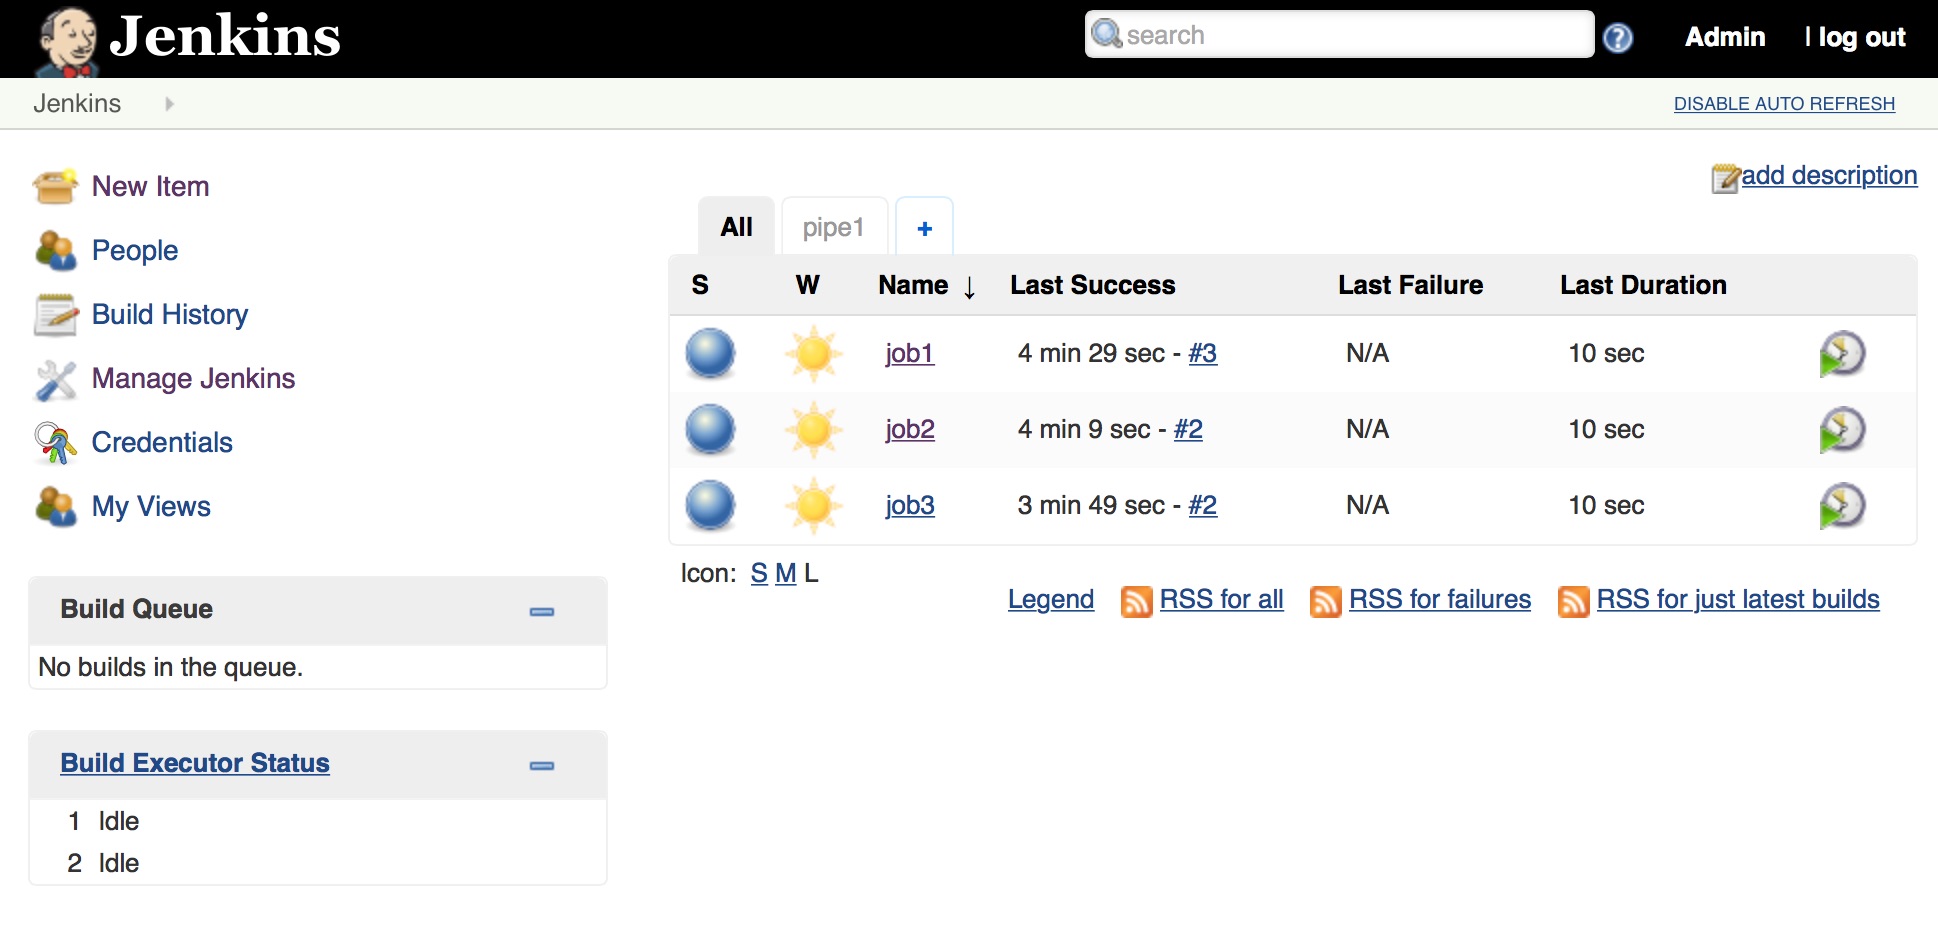Open the Admin user page
The width and height of the screenshot is (1938, 936).
pyautogui.click(x=1725, y=37)
